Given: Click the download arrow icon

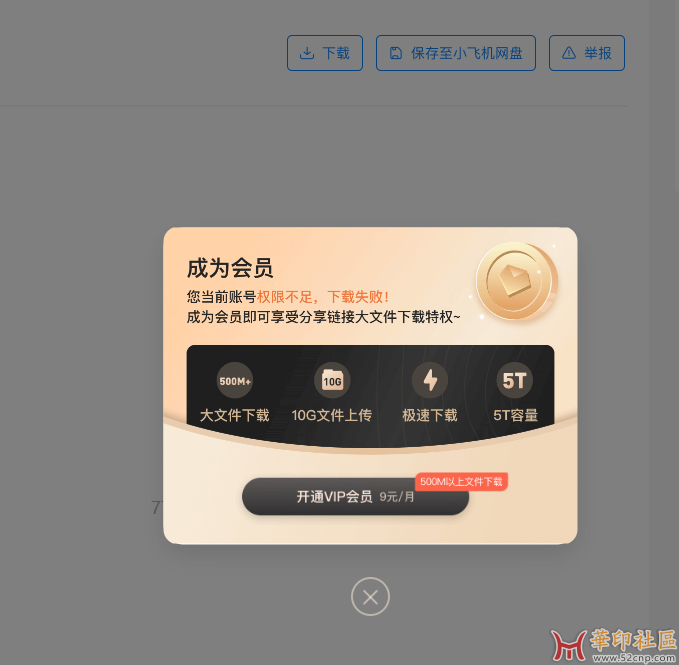Looking at the screenshot, I should (x=307, y=53).
